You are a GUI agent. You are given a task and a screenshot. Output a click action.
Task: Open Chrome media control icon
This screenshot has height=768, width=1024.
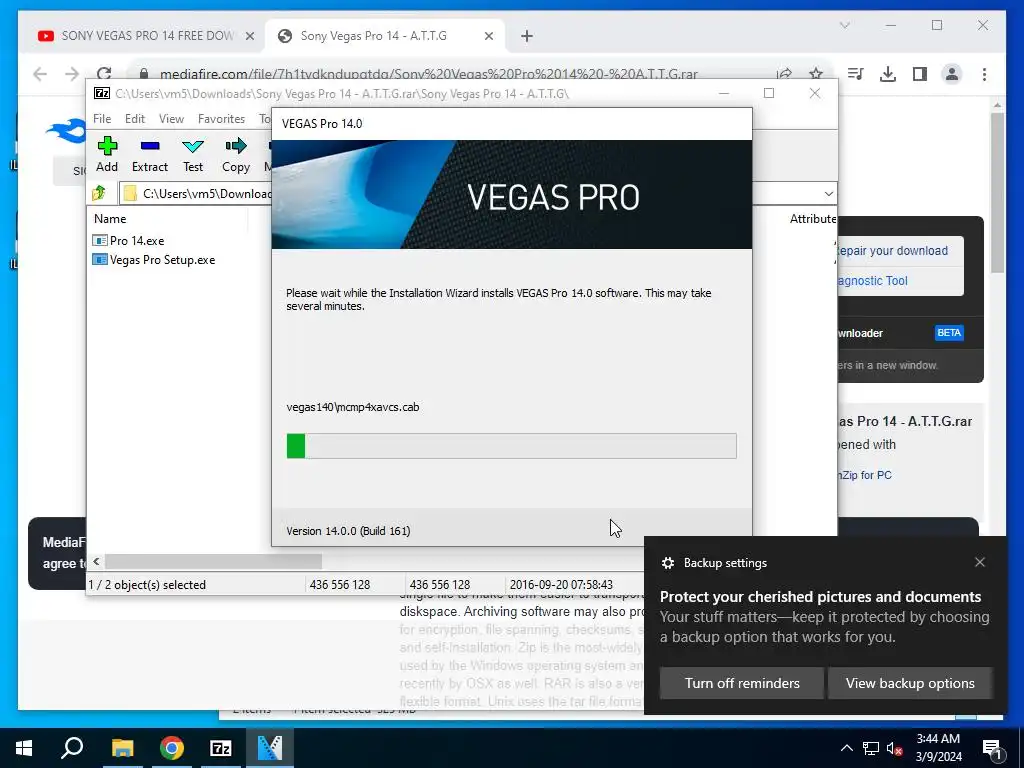click(x=856, y=74)
